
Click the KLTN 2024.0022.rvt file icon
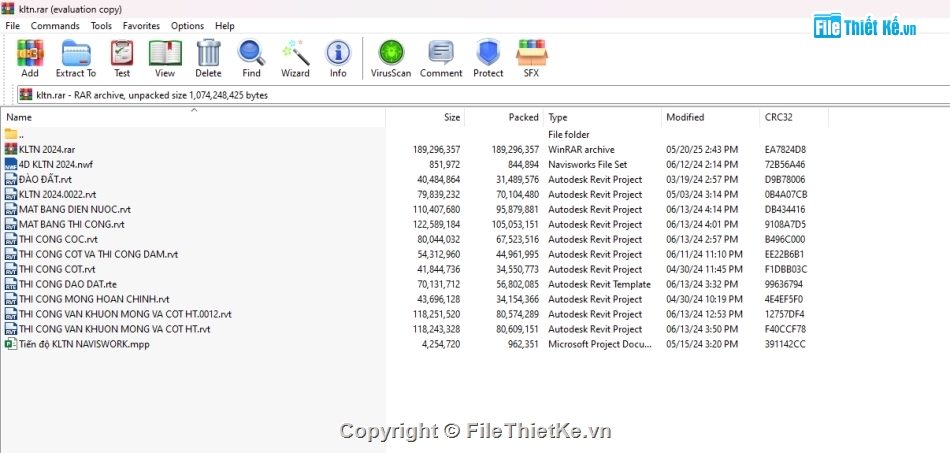click(11, 194)
